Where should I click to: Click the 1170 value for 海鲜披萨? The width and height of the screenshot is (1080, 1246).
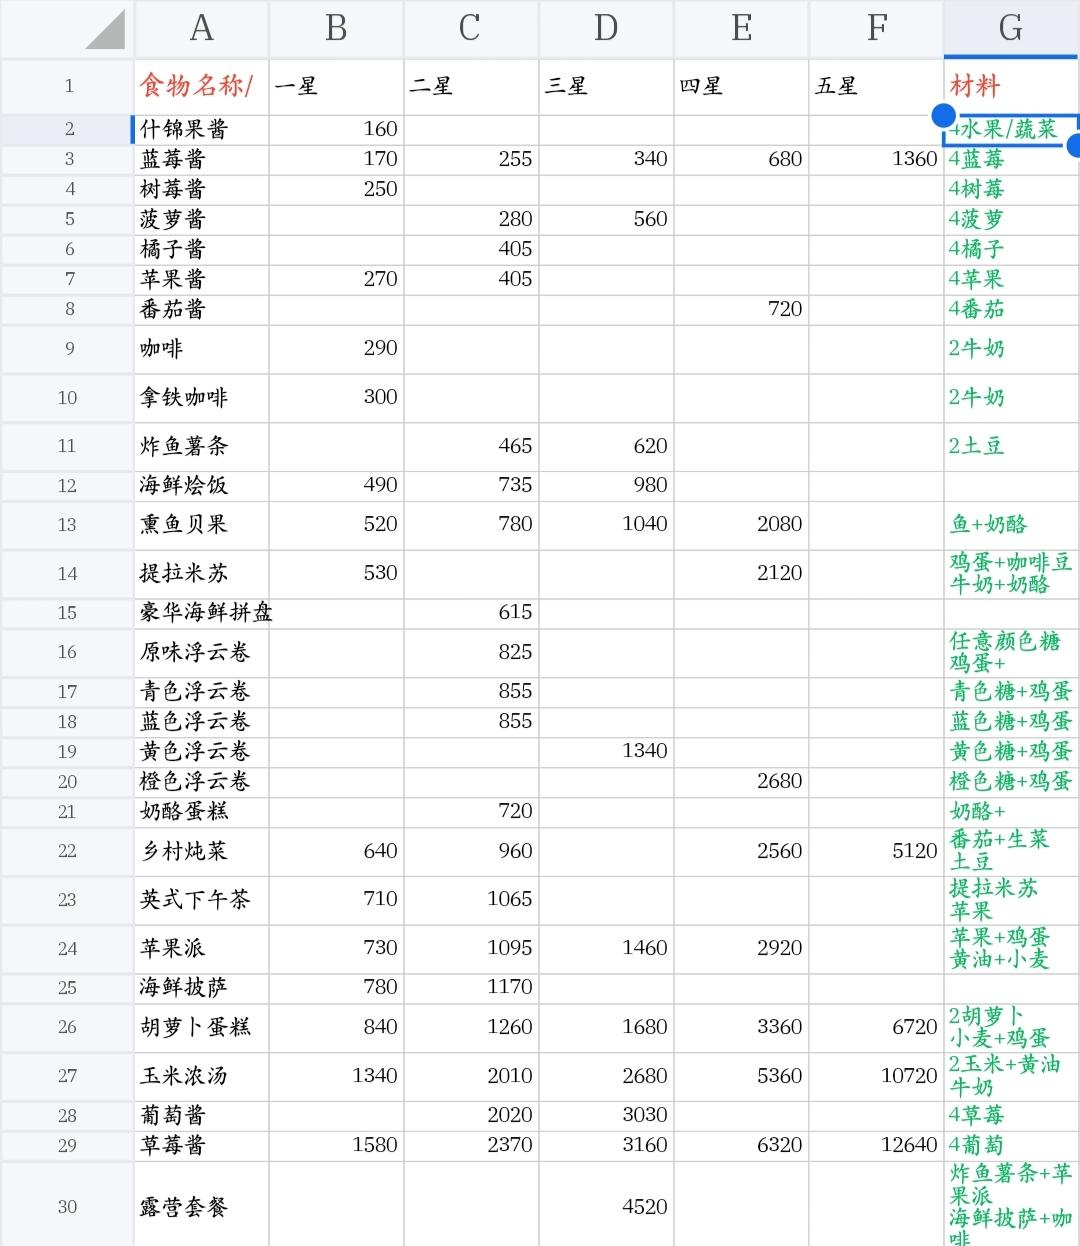471,988
